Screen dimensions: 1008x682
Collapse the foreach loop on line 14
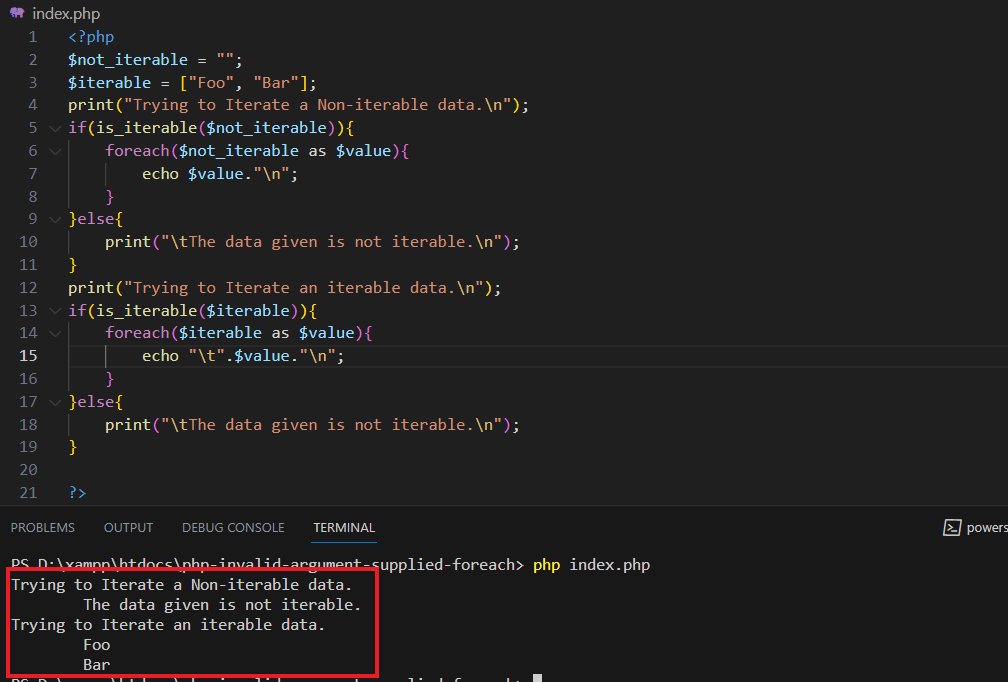pos(54,332)
